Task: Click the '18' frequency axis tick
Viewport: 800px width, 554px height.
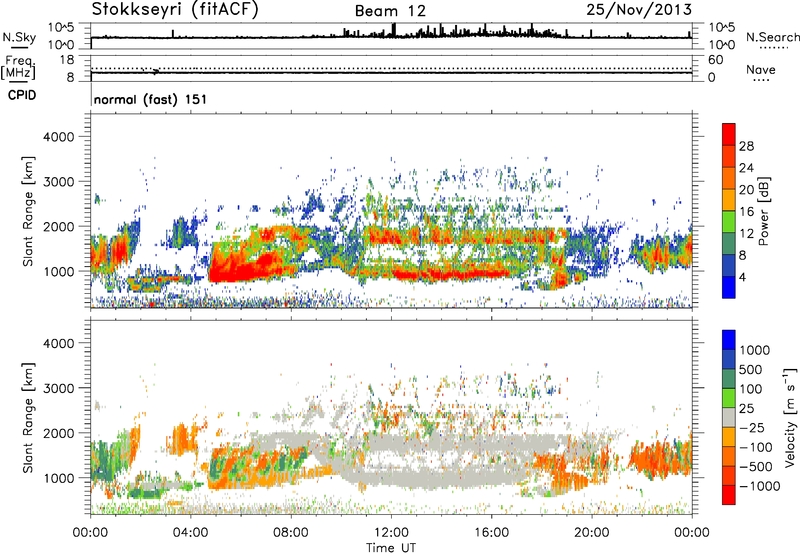Action: [67, 59]
